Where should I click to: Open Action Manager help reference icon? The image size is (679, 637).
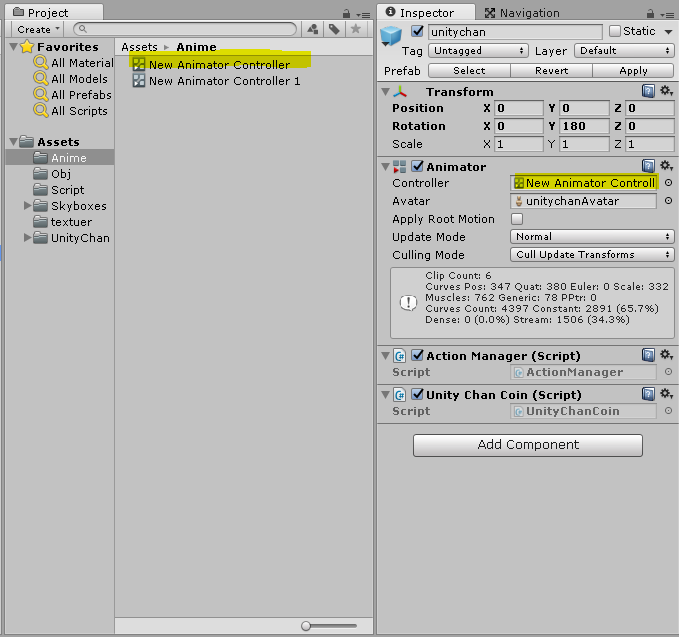pos(648,355)
